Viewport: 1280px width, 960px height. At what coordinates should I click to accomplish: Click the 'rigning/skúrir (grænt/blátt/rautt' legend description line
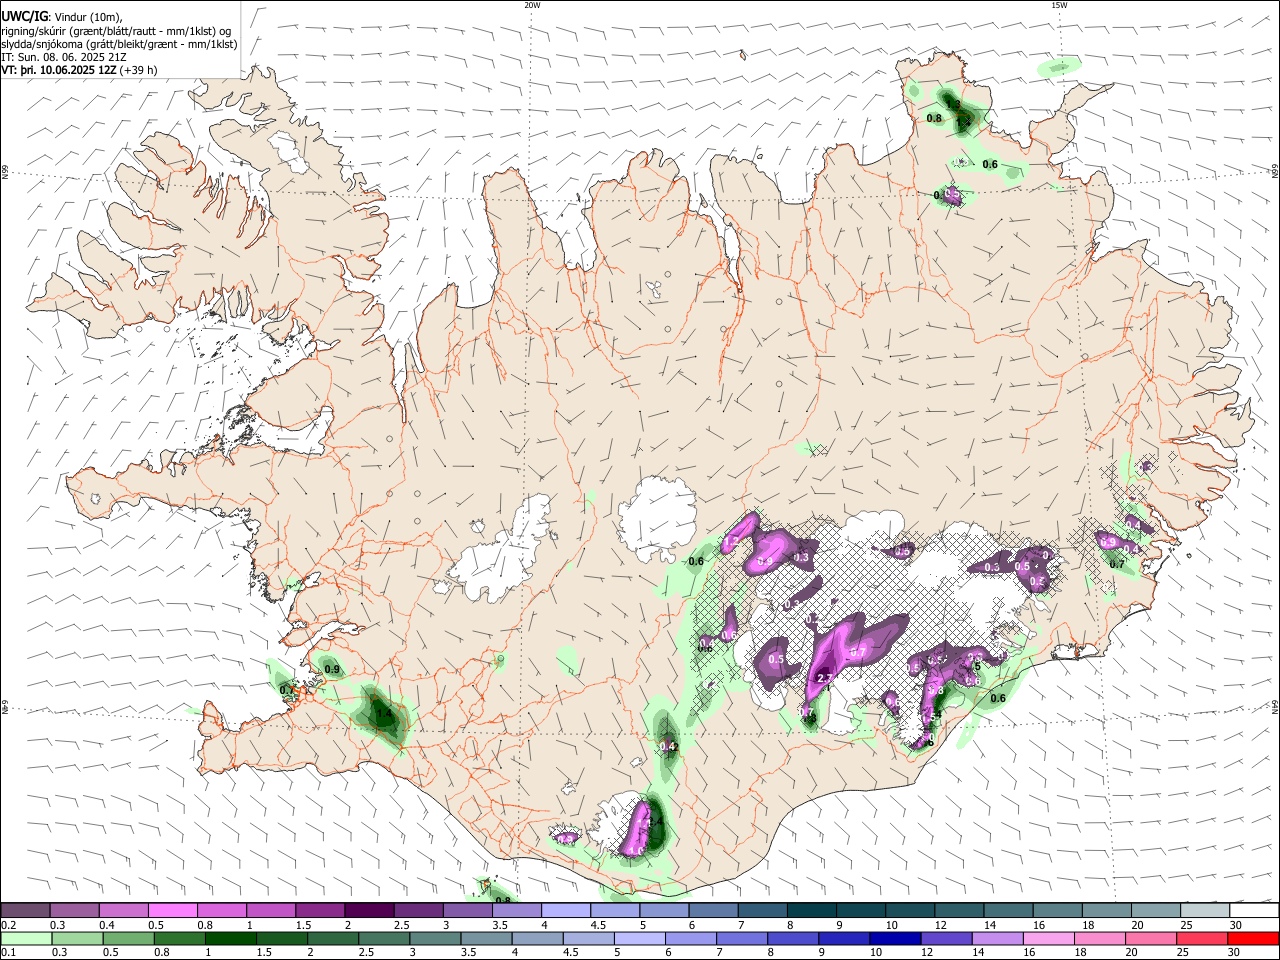116,30
